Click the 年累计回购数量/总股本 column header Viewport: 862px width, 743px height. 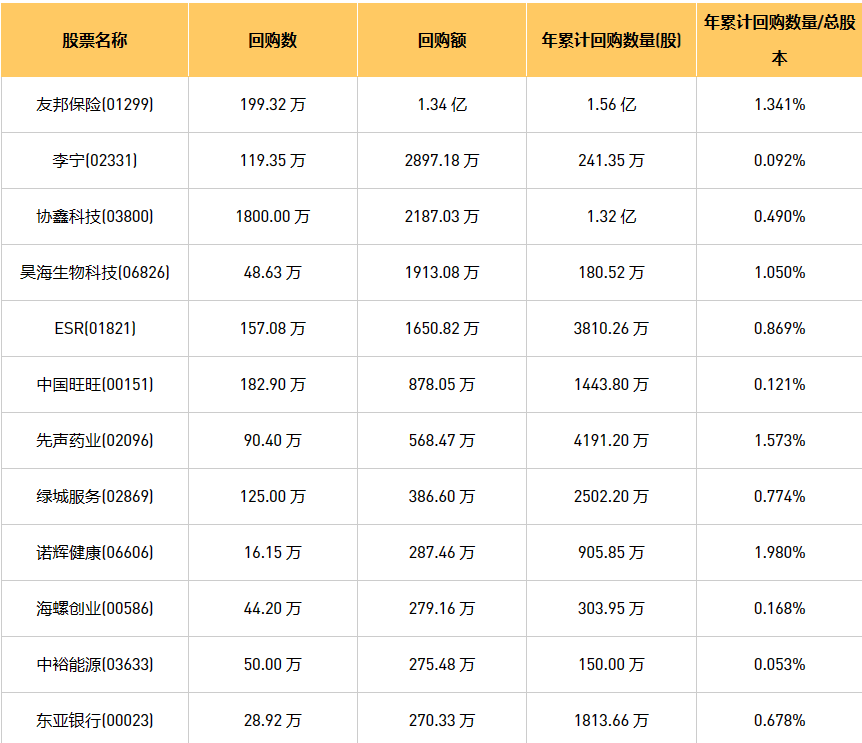tap(779, 40)
